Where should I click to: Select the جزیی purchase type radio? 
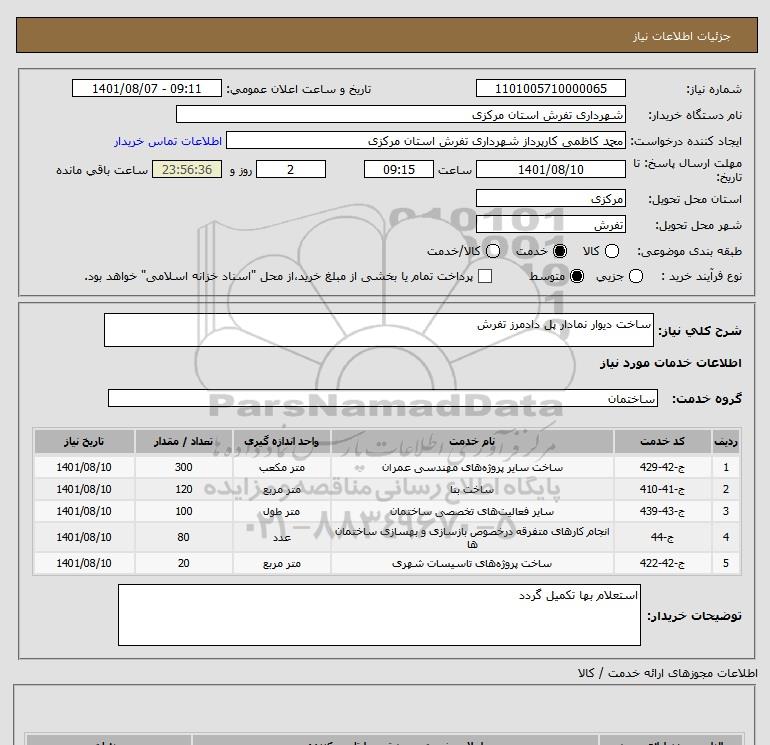click(x=636, y=276)
